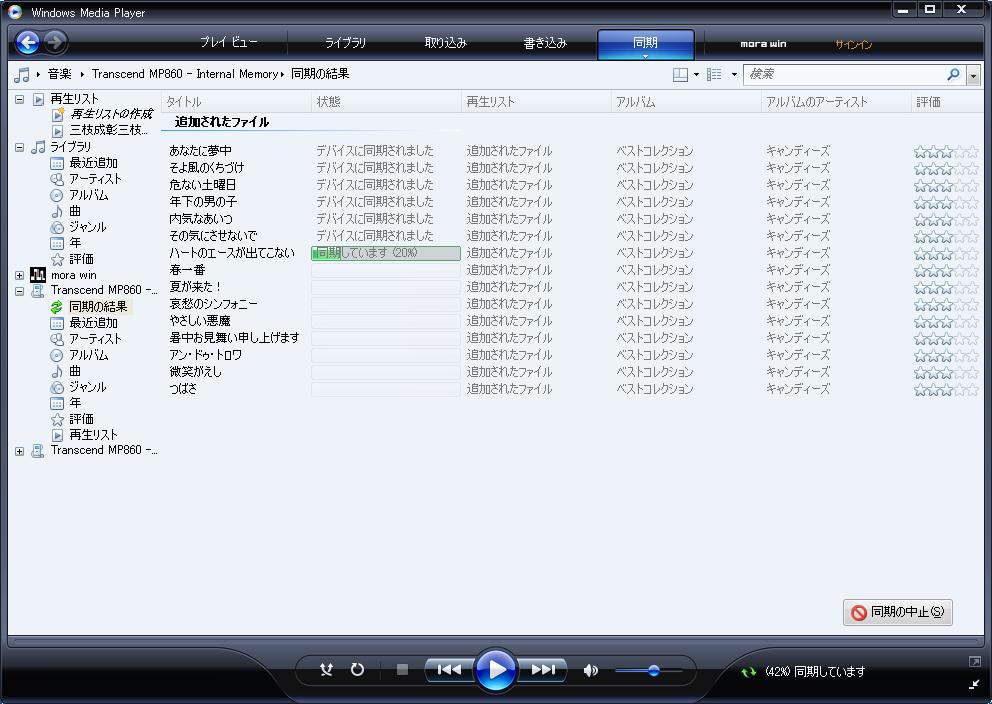Screen dimensions: 992x704
Task: Select the song やさしい悪魔
Action: (200, 321)
